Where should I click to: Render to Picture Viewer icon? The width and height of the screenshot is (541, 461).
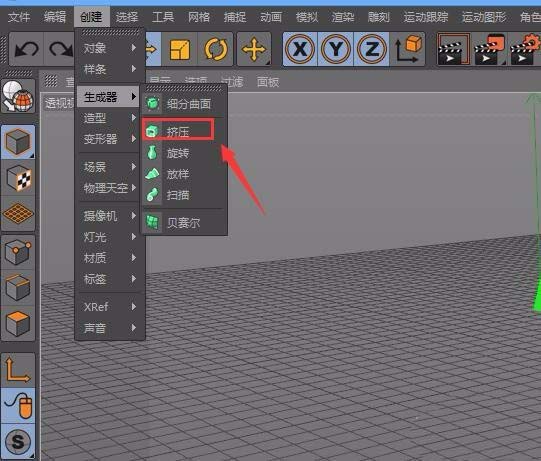click(x=489, y=49)
